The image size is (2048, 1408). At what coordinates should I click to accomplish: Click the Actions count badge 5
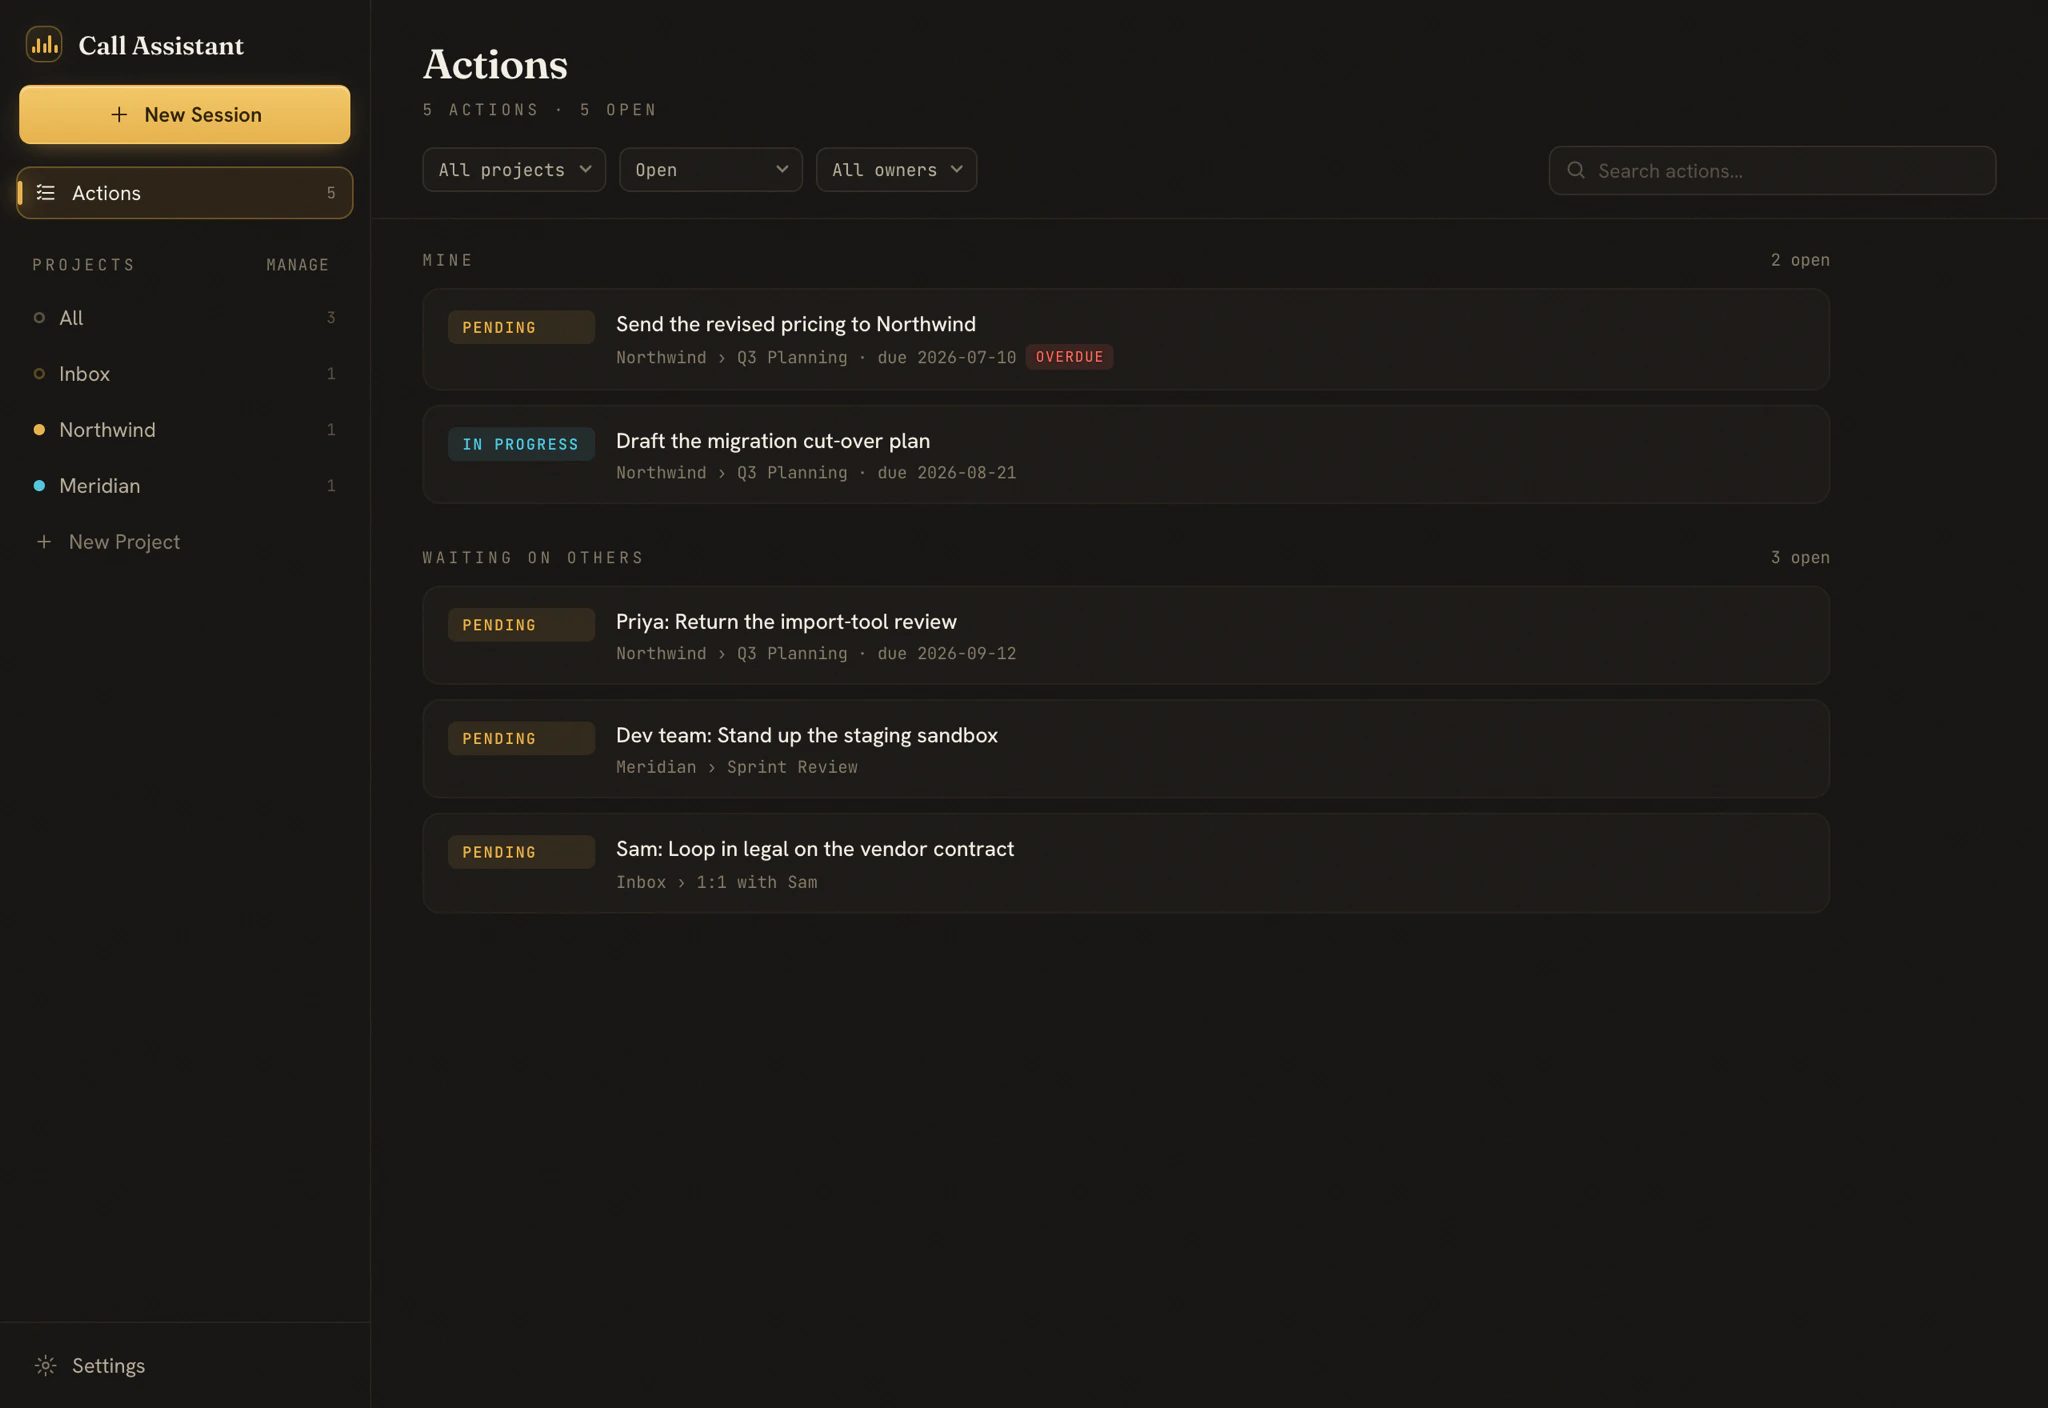coord(331,193)
